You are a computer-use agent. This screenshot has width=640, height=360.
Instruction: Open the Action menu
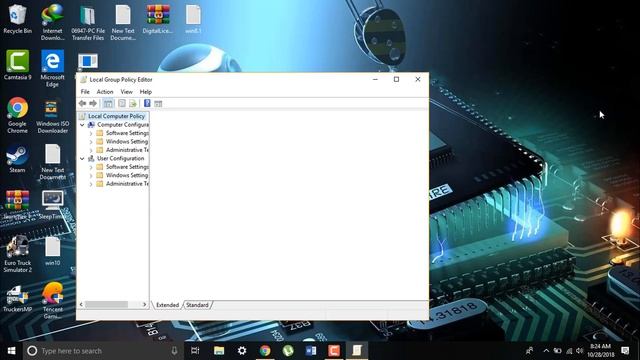(105, 92)
